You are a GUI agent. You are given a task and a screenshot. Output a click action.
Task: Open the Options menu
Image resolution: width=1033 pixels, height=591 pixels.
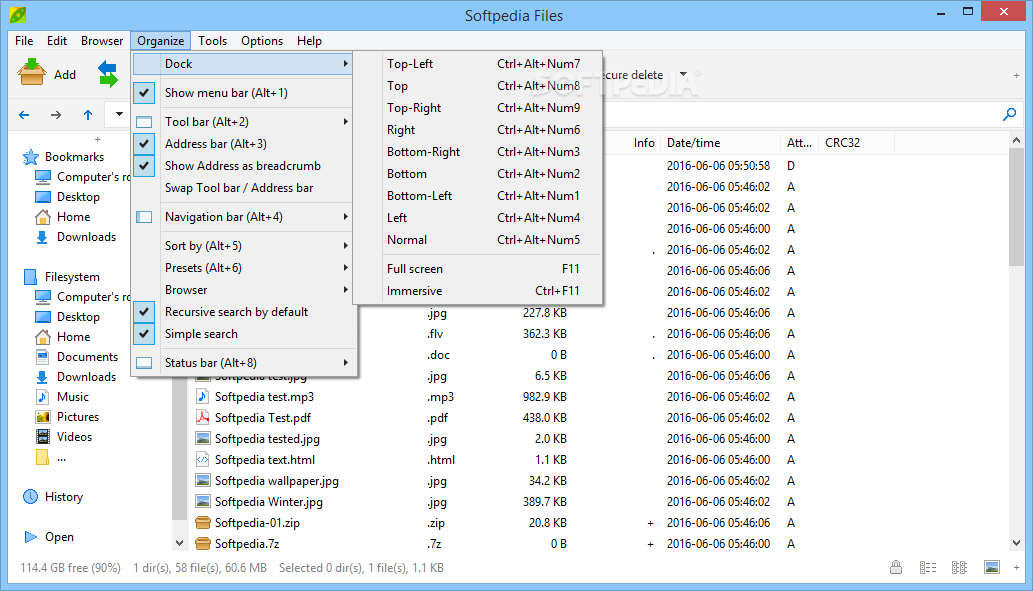tap(262, 41)
